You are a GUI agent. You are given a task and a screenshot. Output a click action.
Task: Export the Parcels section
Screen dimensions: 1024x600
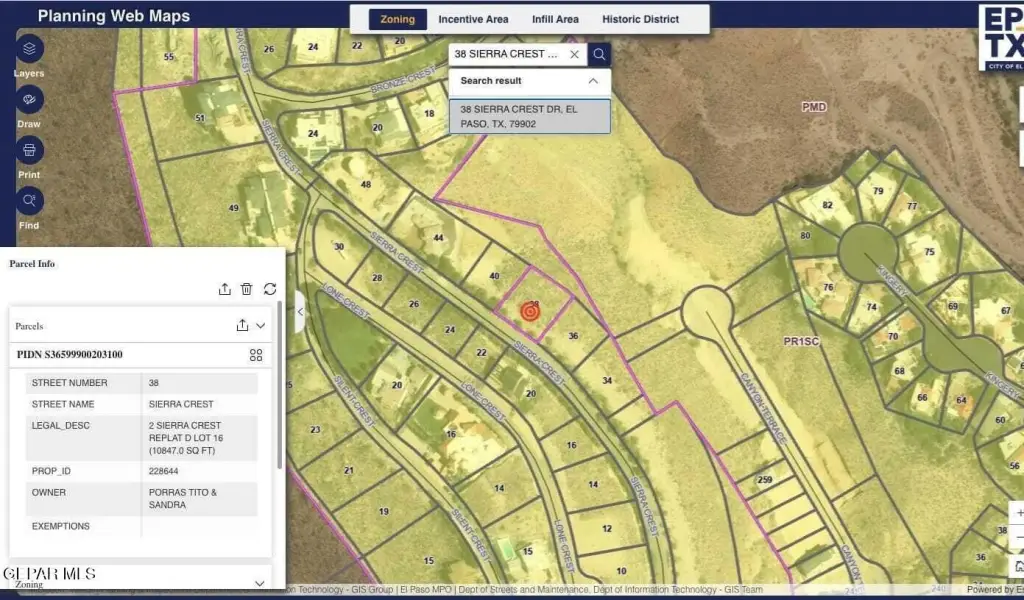[x=242, y=325]
